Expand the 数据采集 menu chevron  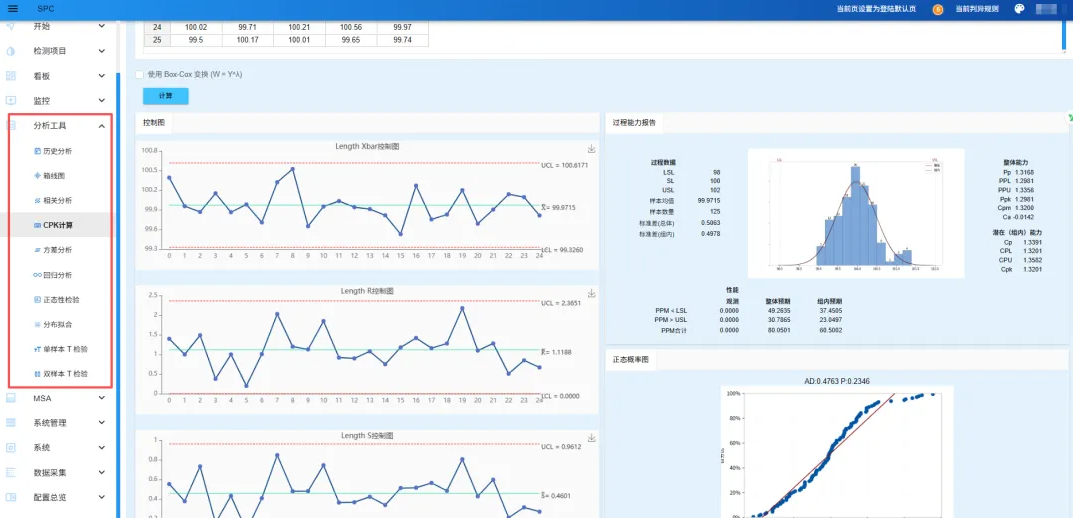[102, 472]
